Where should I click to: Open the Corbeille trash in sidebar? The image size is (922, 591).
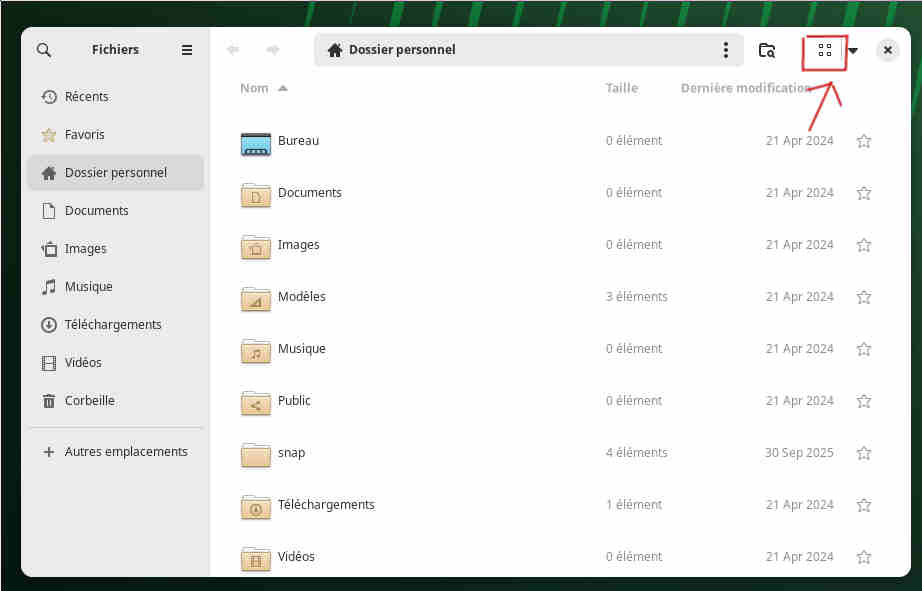[89, 401]
